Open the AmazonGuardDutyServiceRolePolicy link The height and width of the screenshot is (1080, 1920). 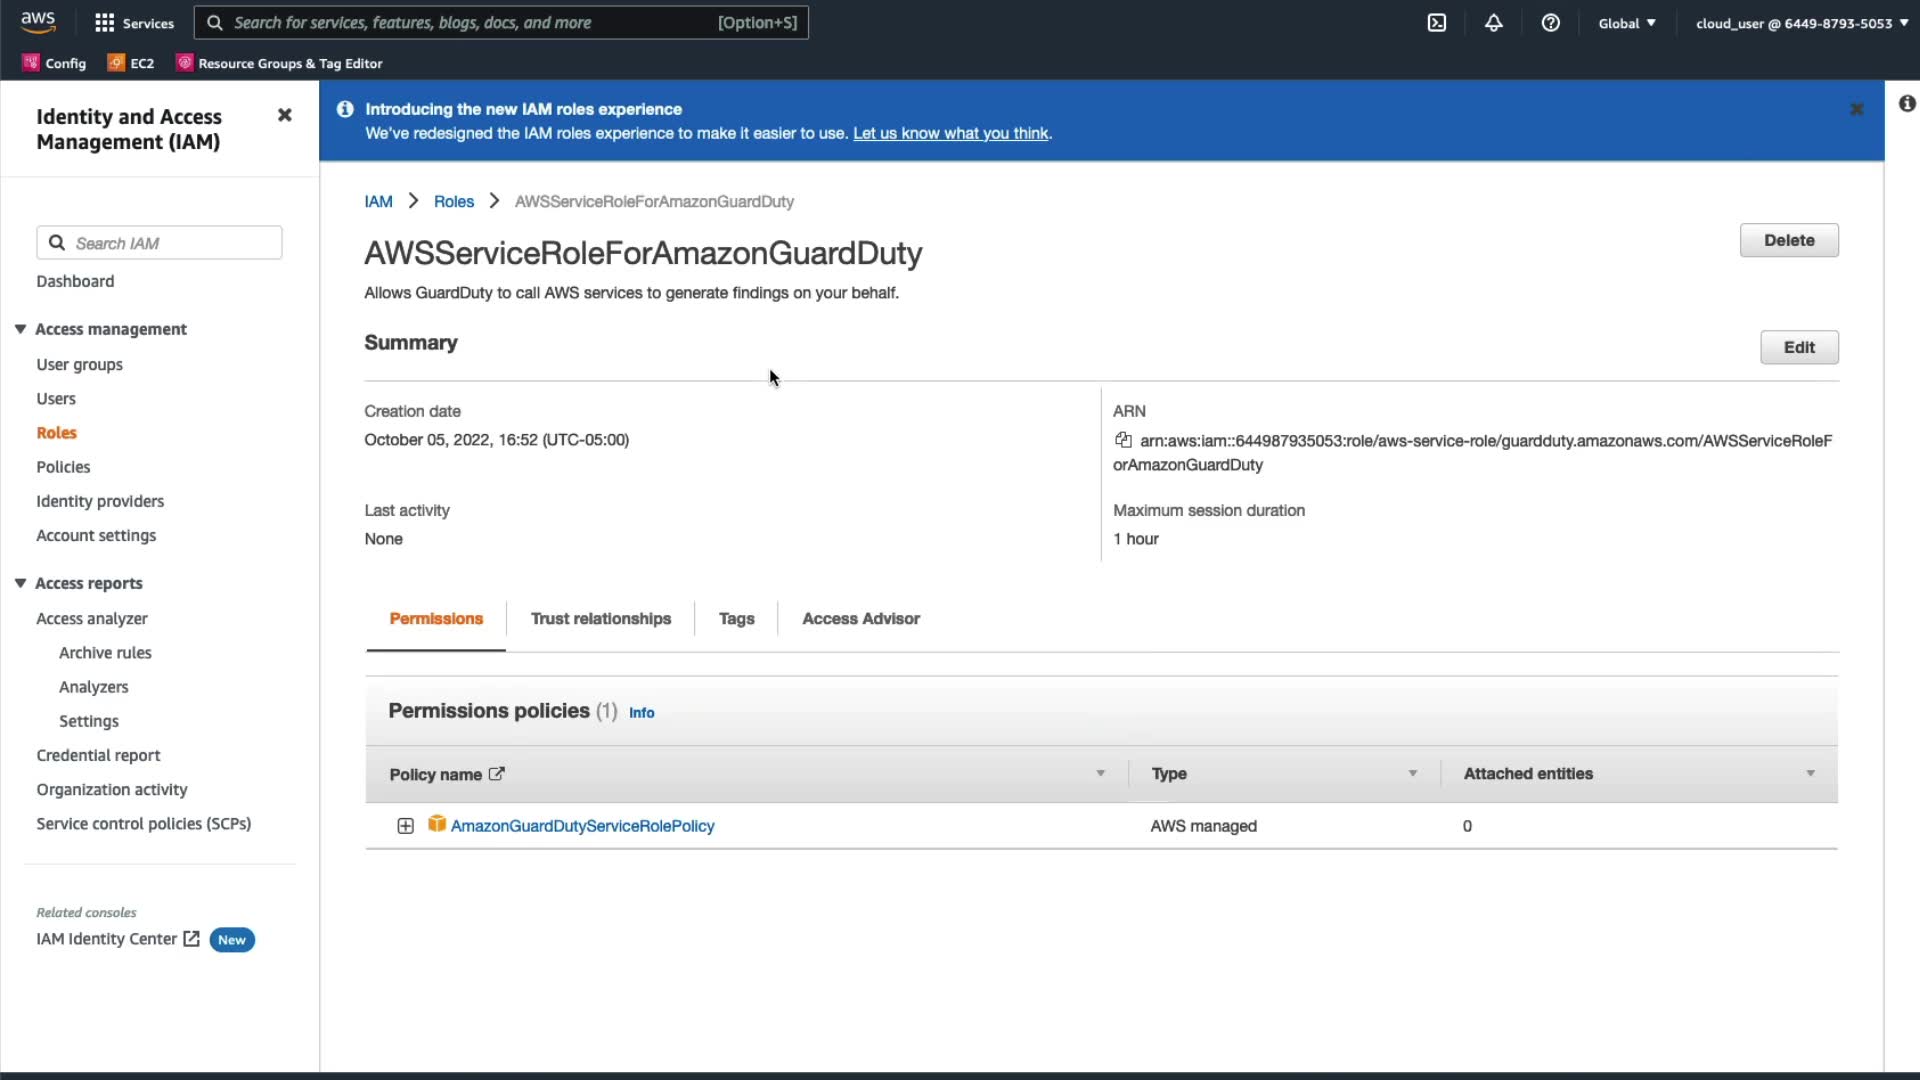tap(582, 826)
